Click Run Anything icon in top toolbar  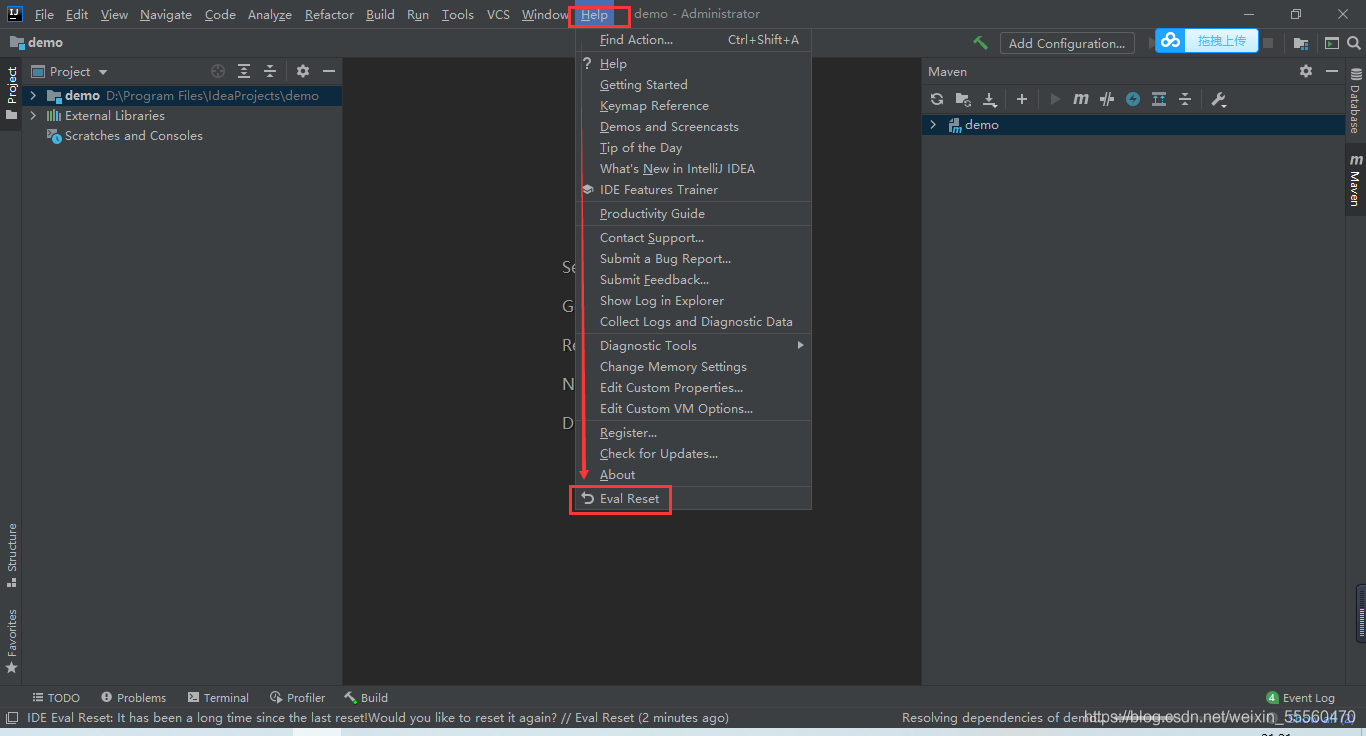[1332, 43]
